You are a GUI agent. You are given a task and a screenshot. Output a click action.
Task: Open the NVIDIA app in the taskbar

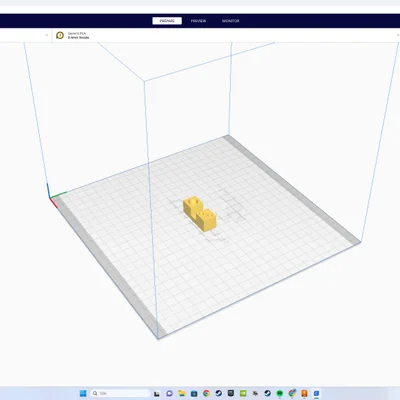pyautogui.click(x=243, y=393)
